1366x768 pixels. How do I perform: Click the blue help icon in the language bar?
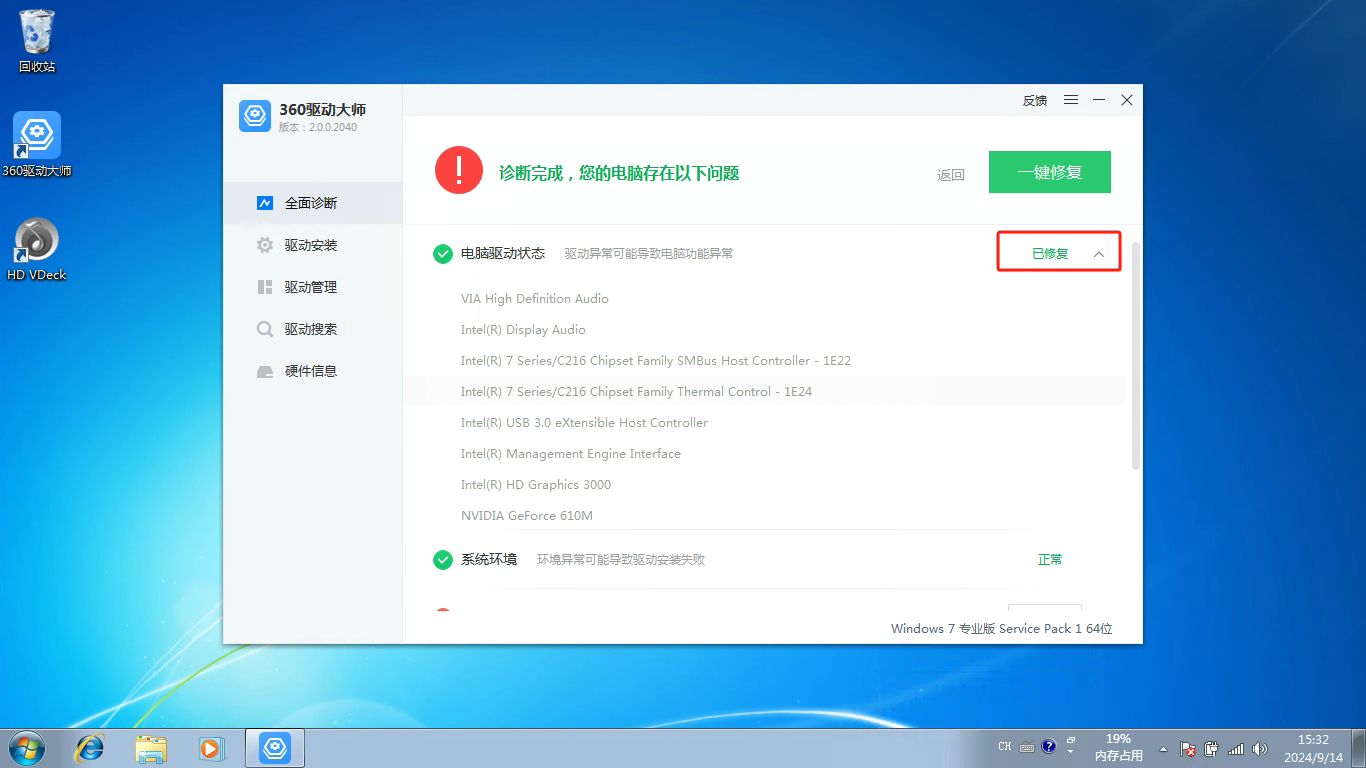[1049, 746]
